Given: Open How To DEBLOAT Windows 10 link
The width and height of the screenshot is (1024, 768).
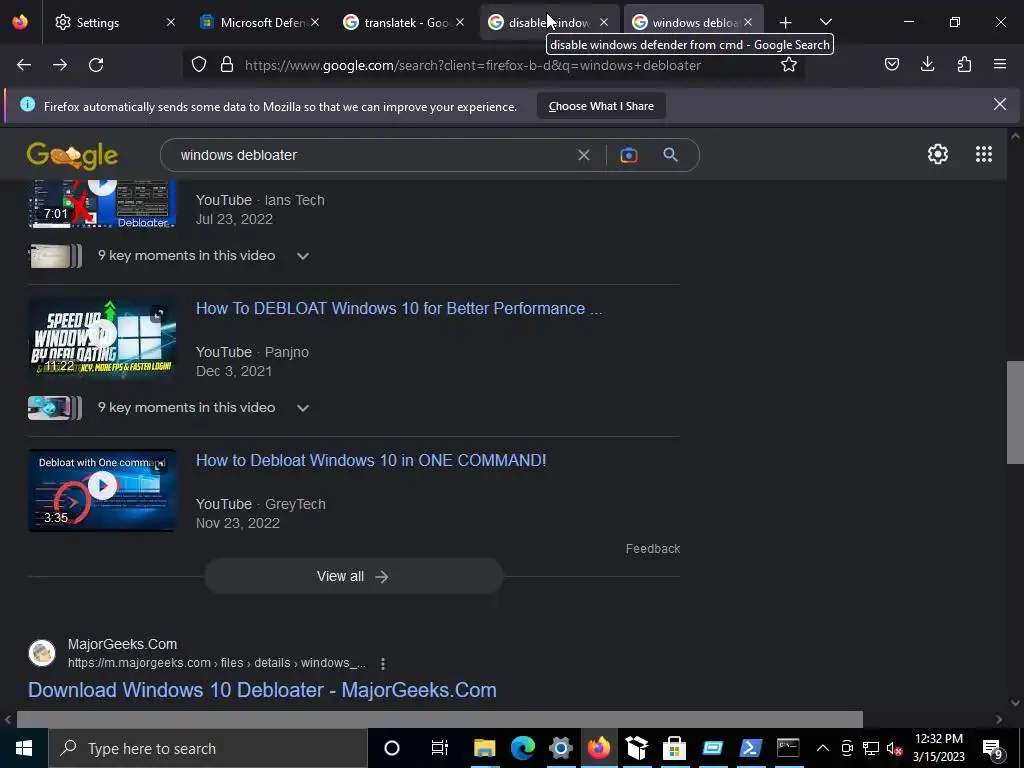Looking at the screenshot, I should (399, 308).
